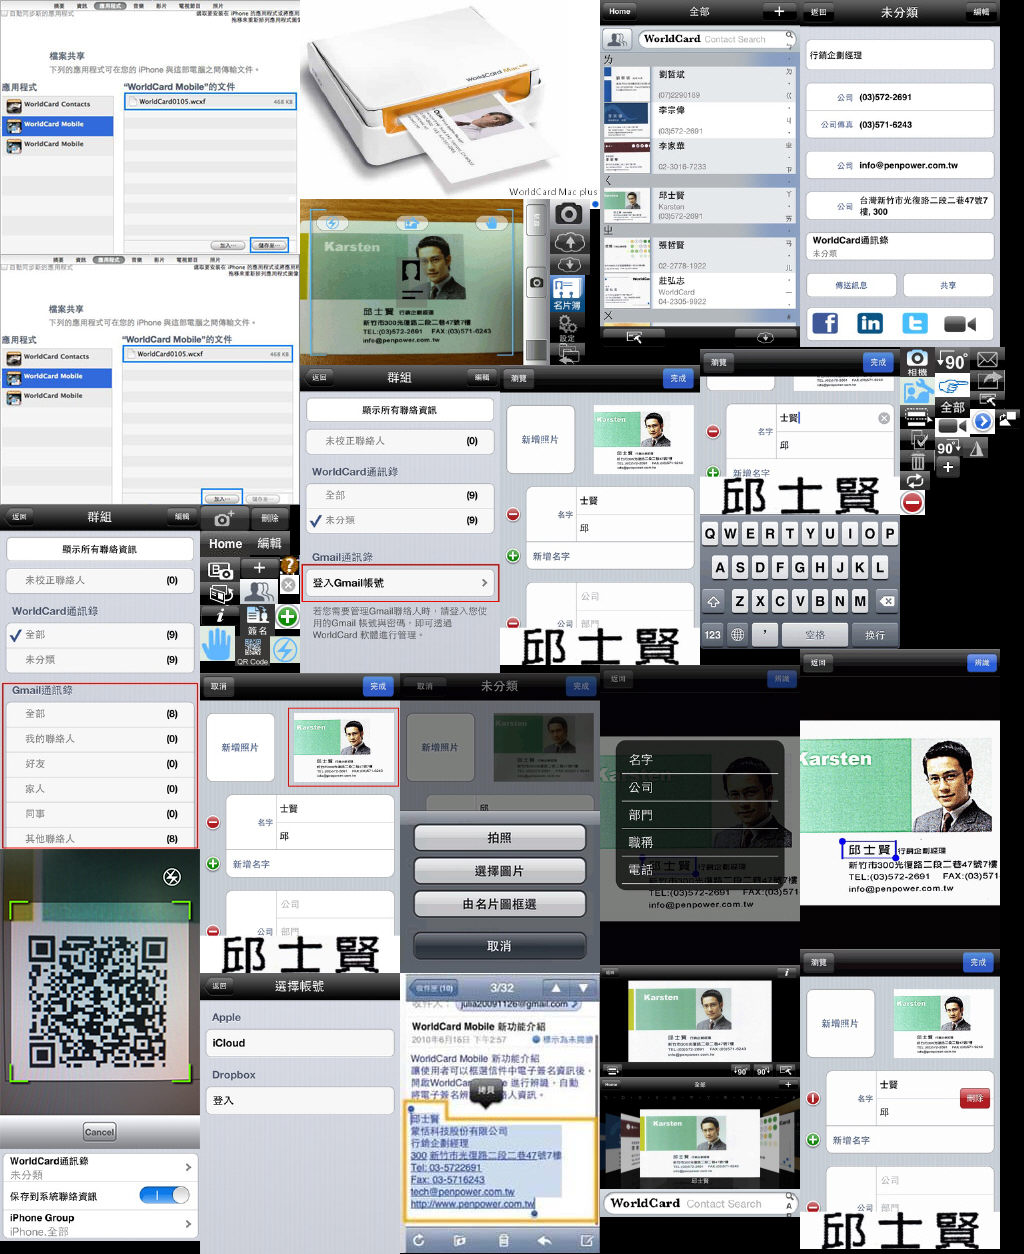Click the envelope email icon
1024x1254 pixels.
pos(988,359)
